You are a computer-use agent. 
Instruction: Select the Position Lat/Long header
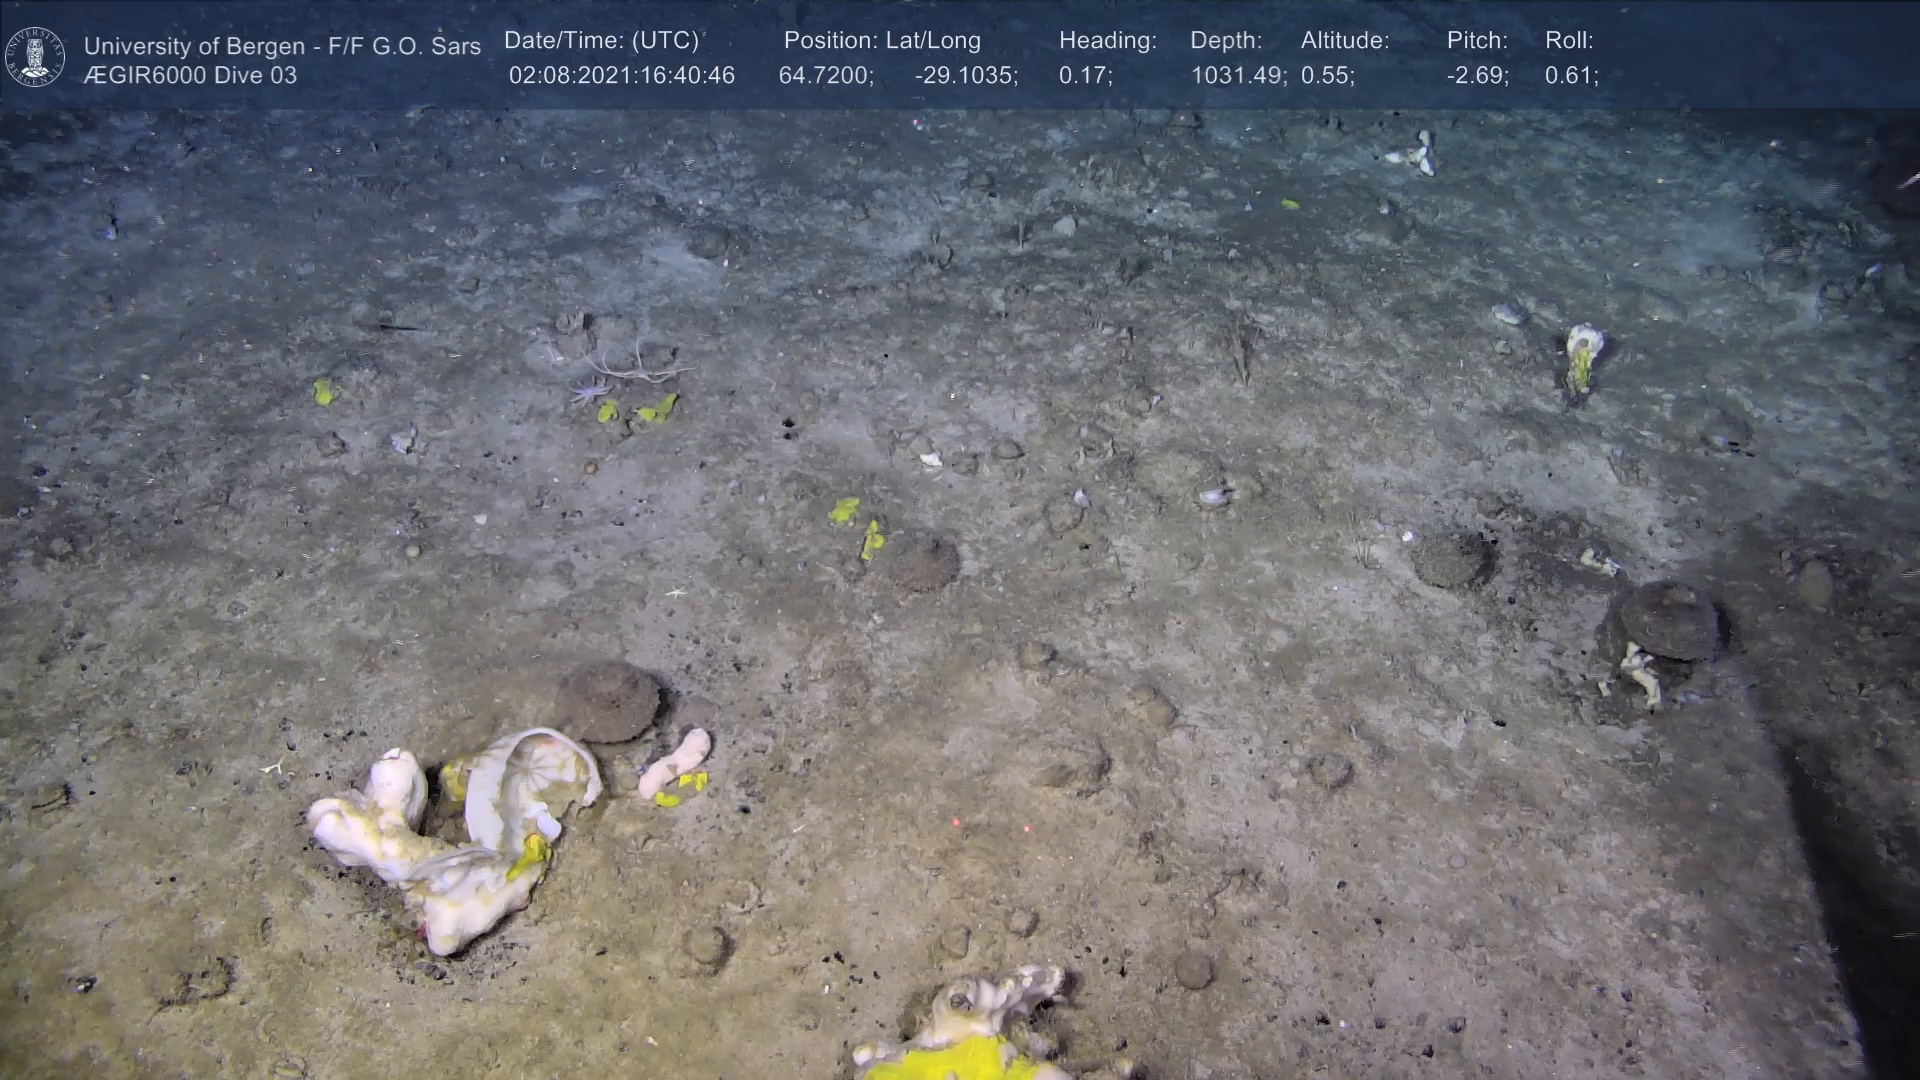tap(882, 41)
